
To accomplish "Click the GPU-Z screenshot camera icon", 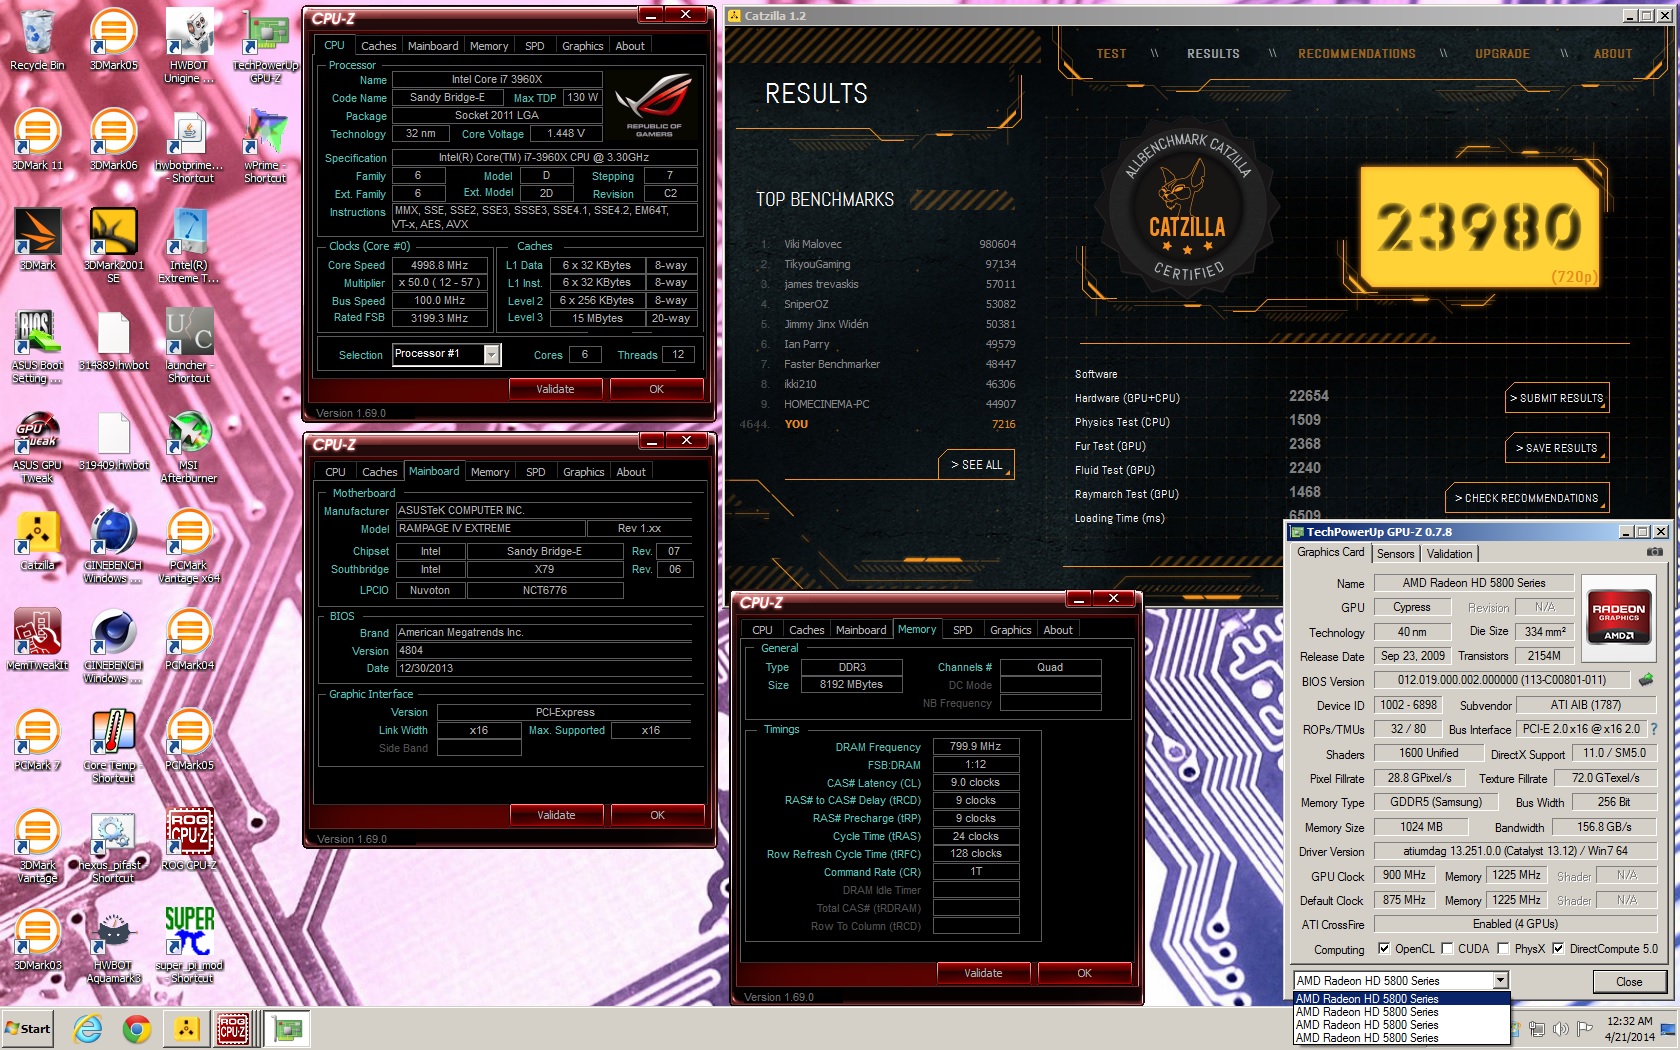I will (1655, 552).
